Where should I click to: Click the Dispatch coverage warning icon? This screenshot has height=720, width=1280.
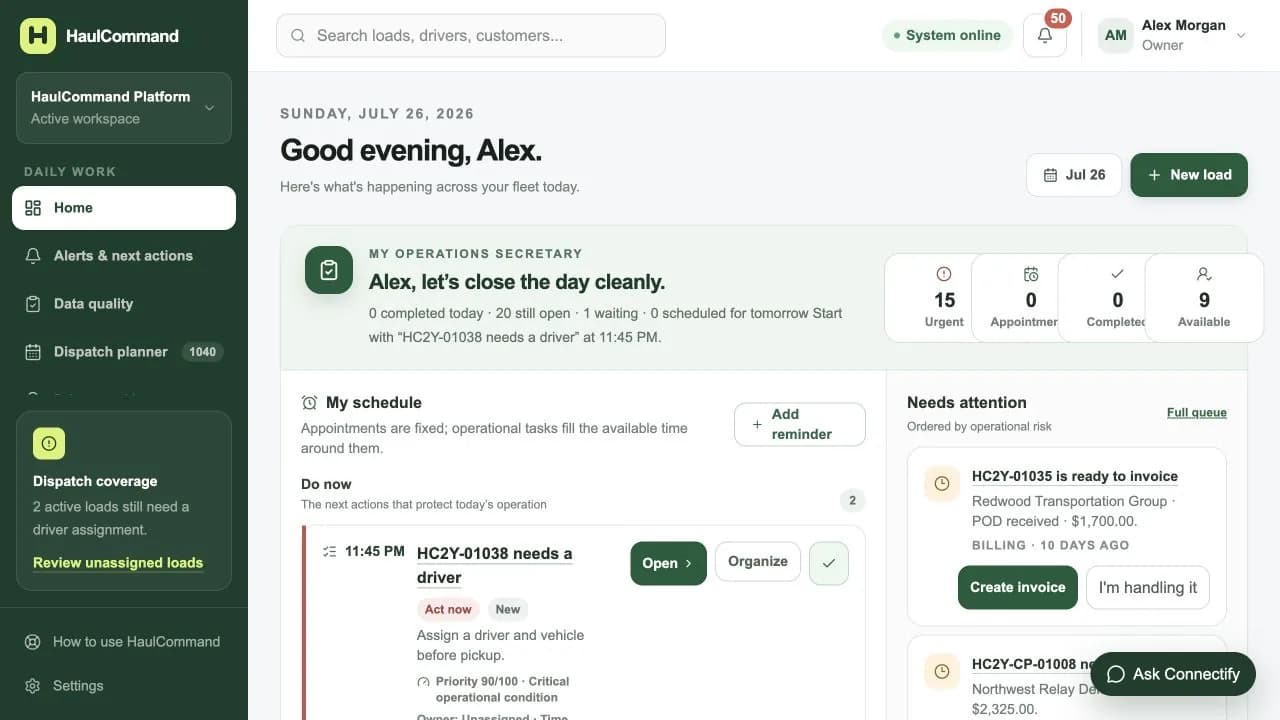pos(49,443)
